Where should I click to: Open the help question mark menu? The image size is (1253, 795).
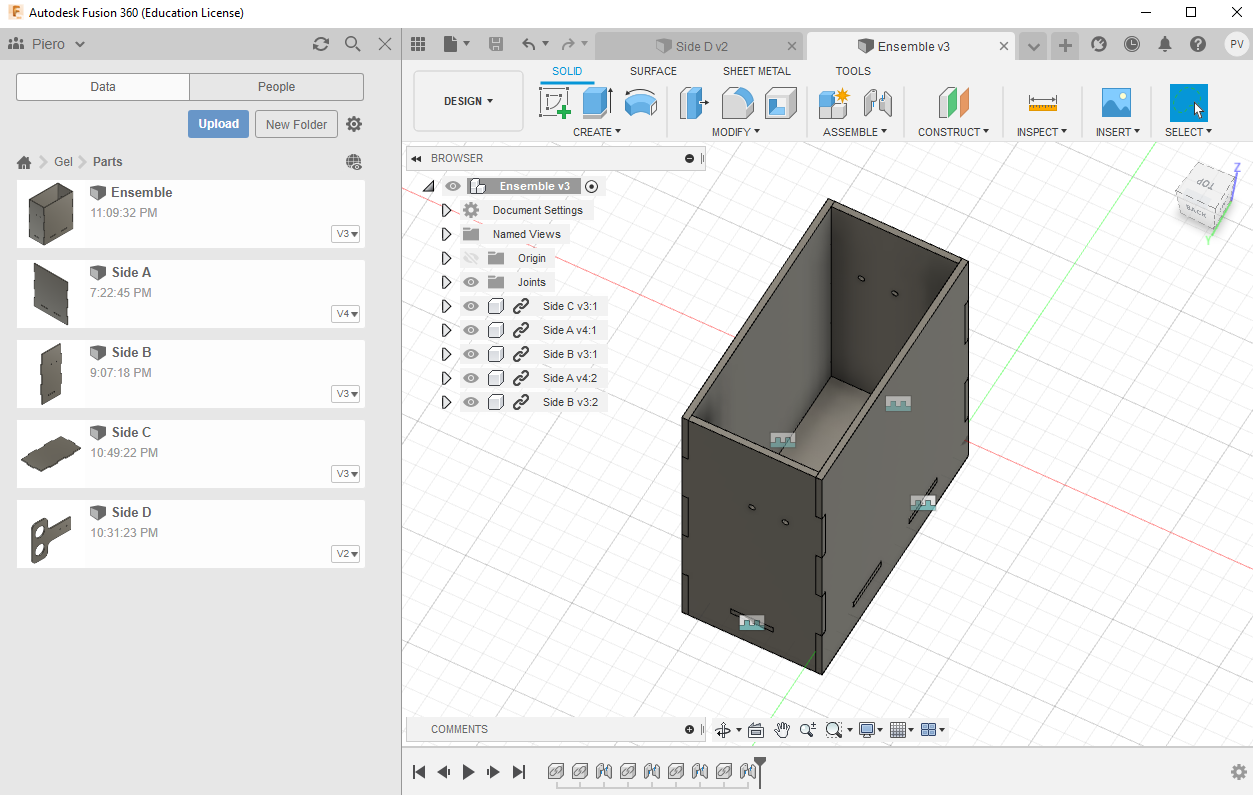pos(1198,44)
